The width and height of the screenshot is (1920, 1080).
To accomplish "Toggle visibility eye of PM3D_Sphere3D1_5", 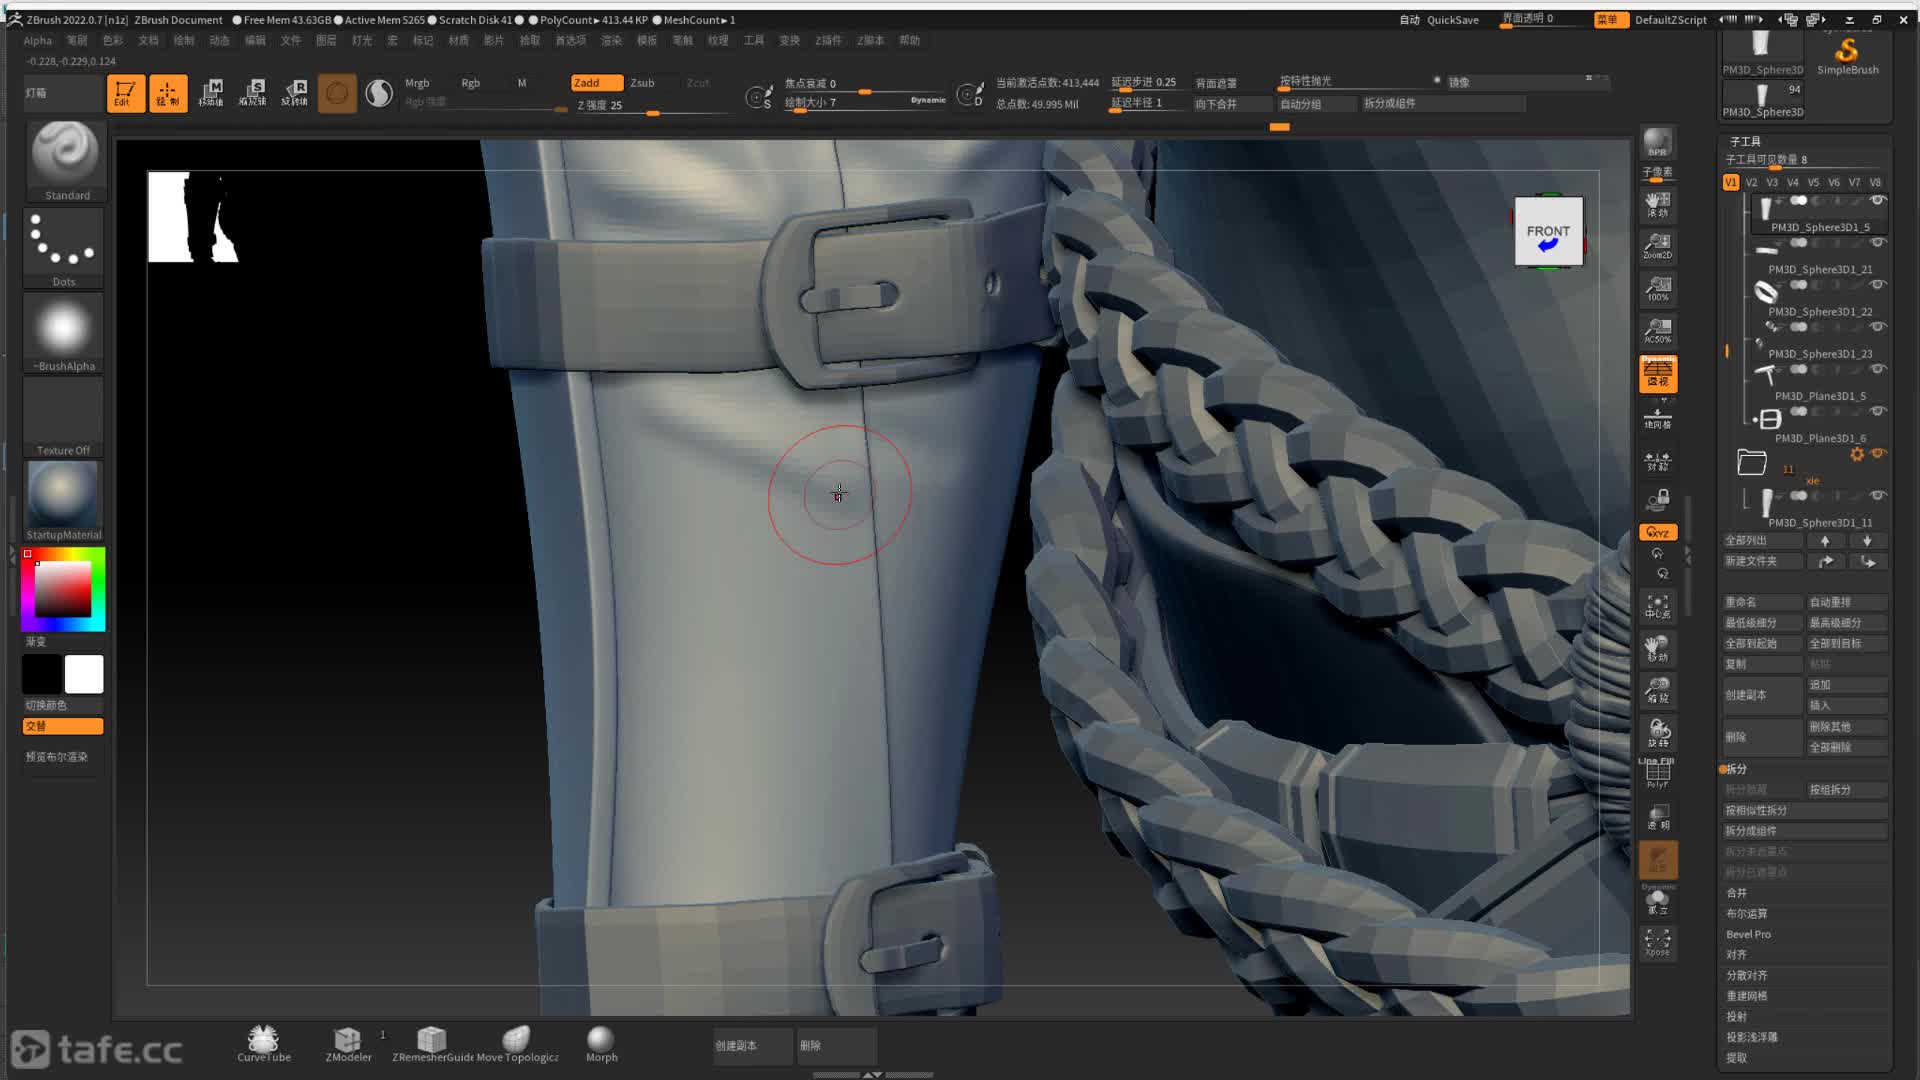I will click(x=1878, y=201).
